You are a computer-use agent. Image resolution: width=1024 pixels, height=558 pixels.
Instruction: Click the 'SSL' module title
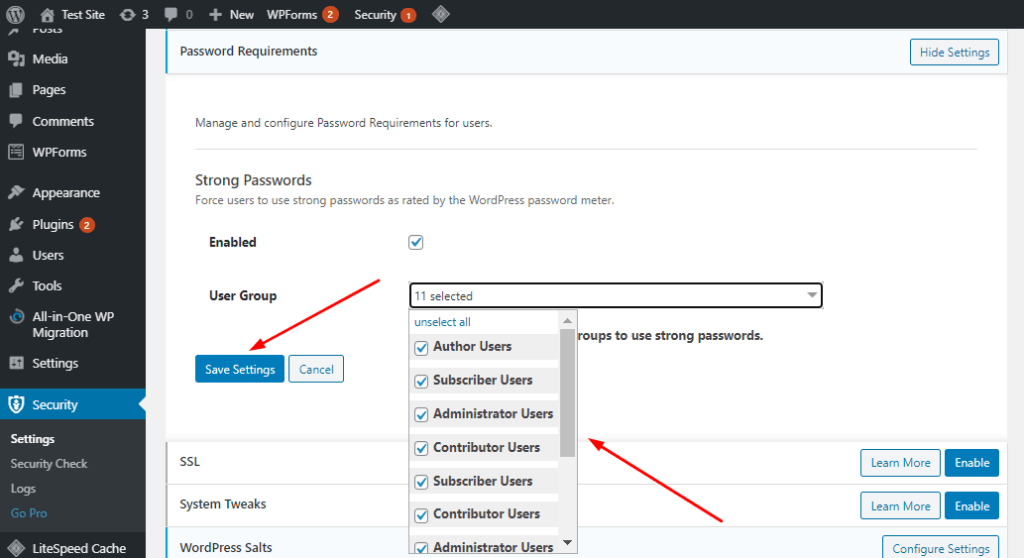coord(189,461)
